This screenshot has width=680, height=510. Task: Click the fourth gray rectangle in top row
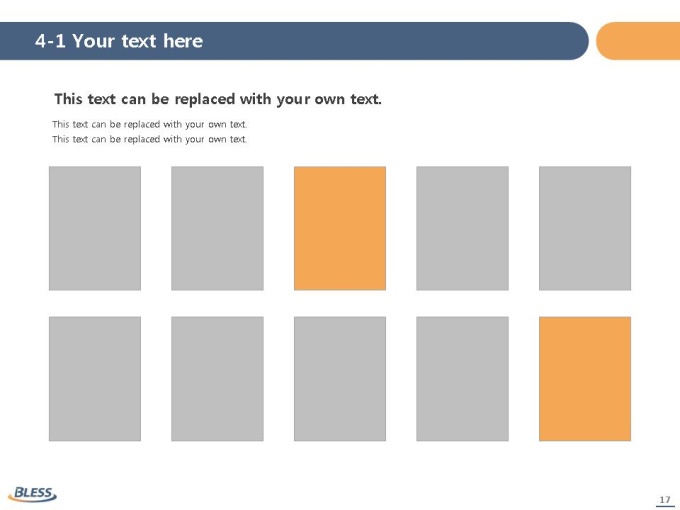point(462,228)
